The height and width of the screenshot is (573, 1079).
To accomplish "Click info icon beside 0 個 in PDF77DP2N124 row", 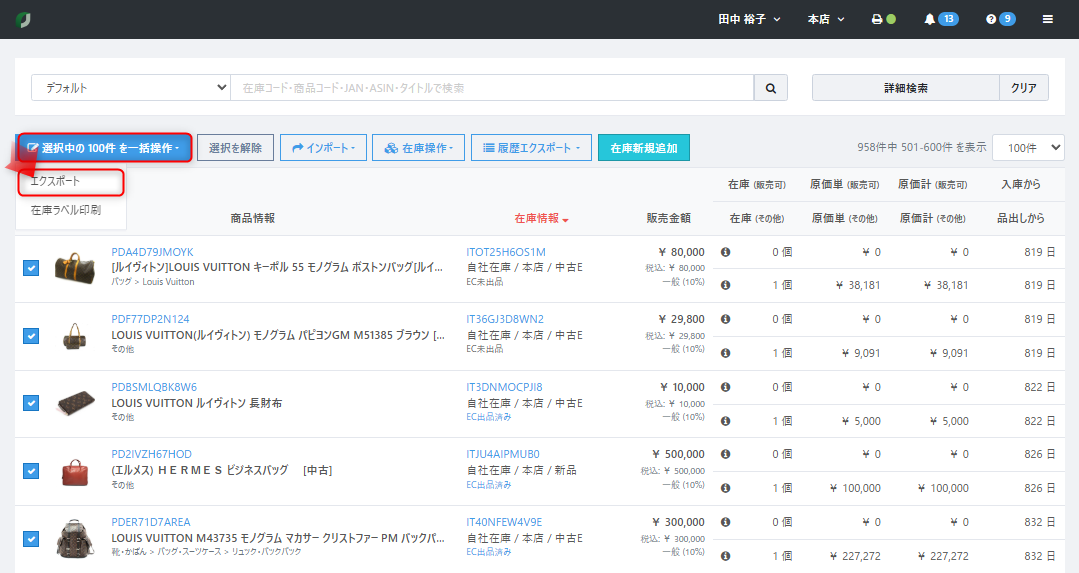I will (x=725, y=319).
